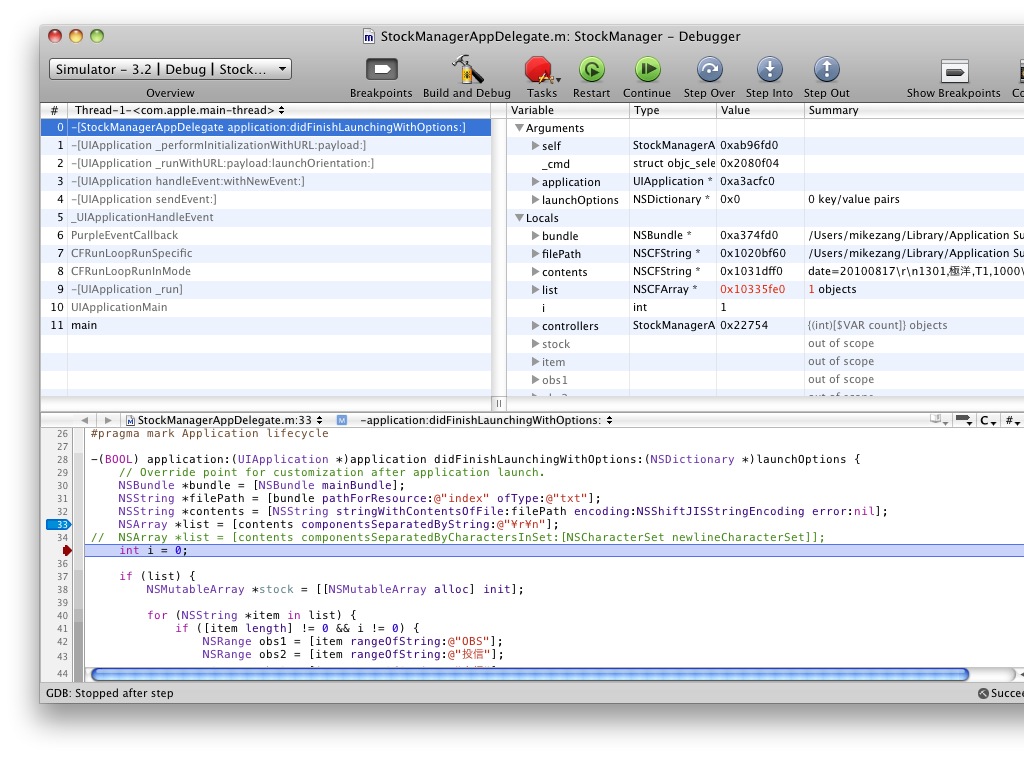Image resolution: width=1024 pixels, height=758 pixels.
Task: Select stack frame 0 StockManagerAppDelegate
Action: point(266,127)
